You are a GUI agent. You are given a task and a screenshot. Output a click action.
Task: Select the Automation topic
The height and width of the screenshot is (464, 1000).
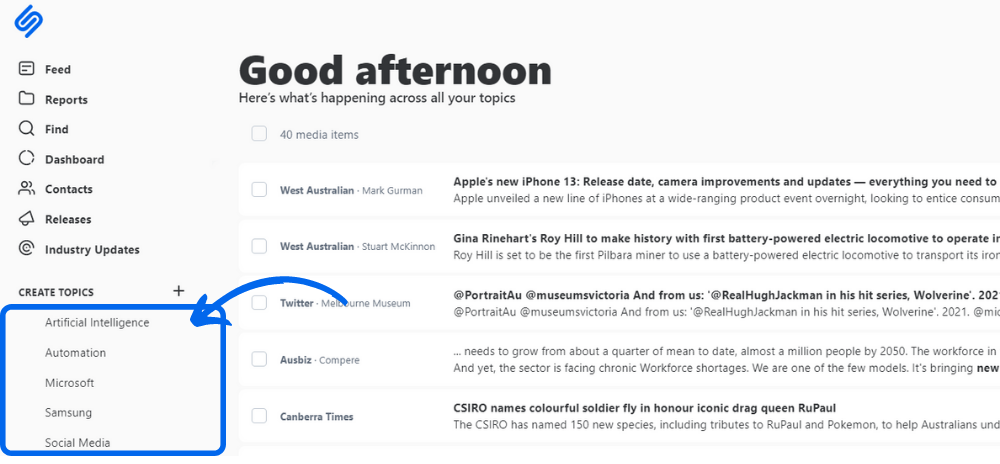coord(75,352)
